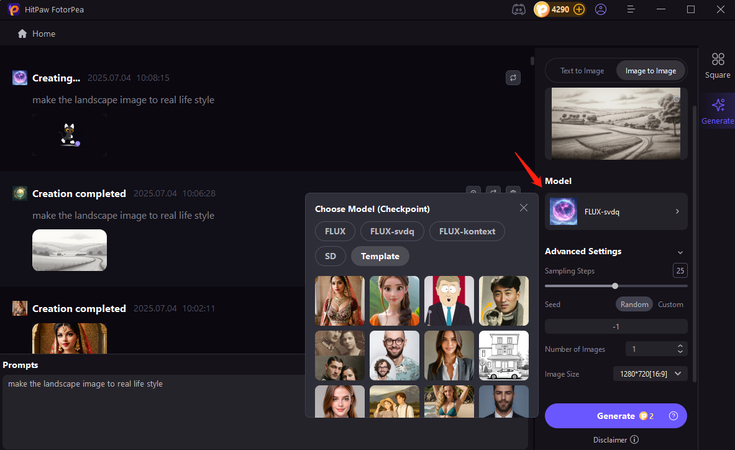Screen dimensions: 735x450
Task: Set Seed mode to Random
Action: pyautogui.click(x=634, y=304)
